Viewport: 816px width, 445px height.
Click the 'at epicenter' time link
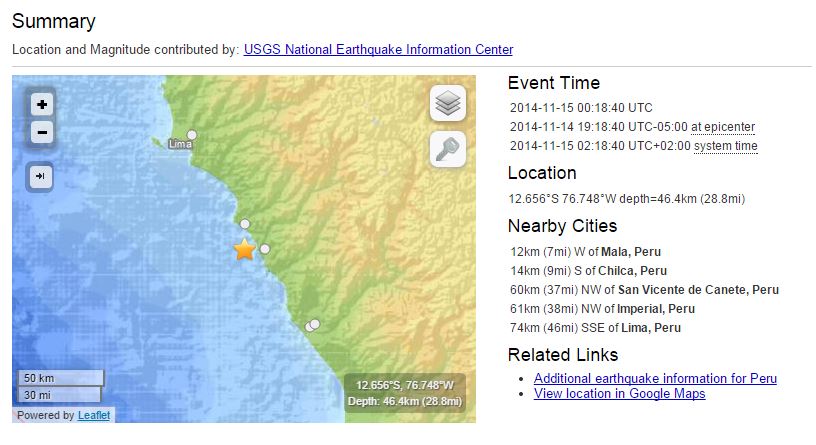pos(723,127)
